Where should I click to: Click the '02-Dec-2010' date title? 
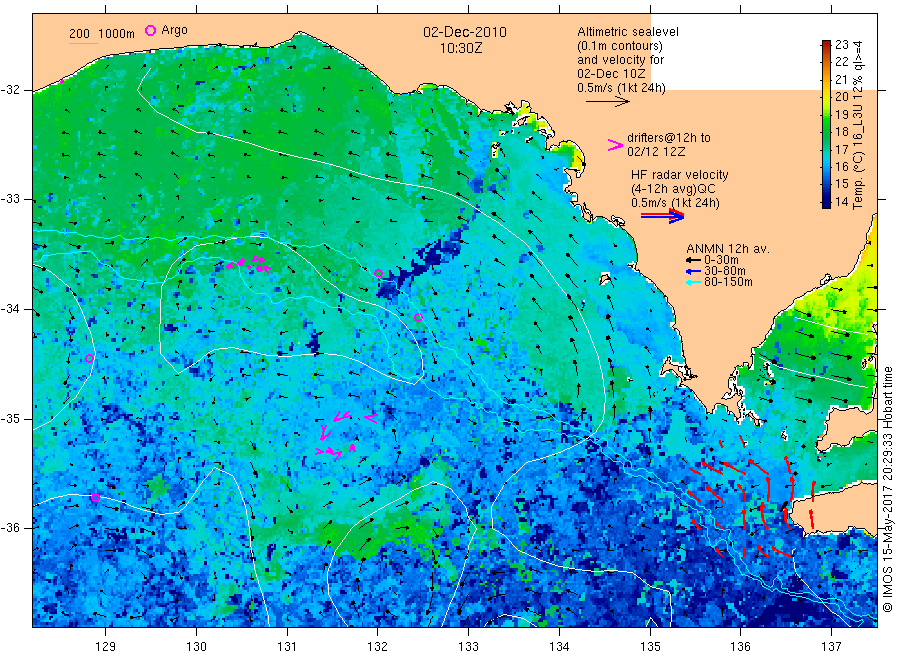(x=465, y=32)
